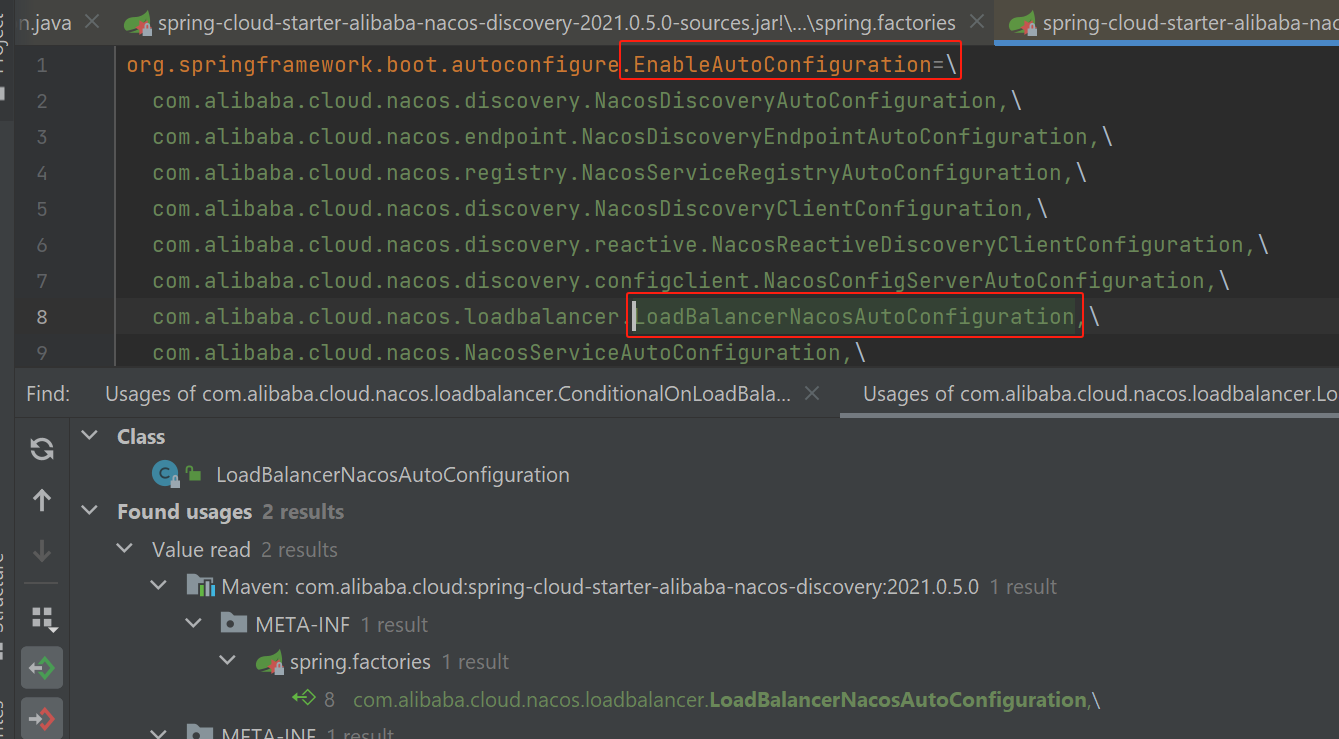Image resolution: width=1339 pixels, height=739 pixels.
Task: Click EnableAutoConfiguration key on editor line 1
Action: point(783,65)
